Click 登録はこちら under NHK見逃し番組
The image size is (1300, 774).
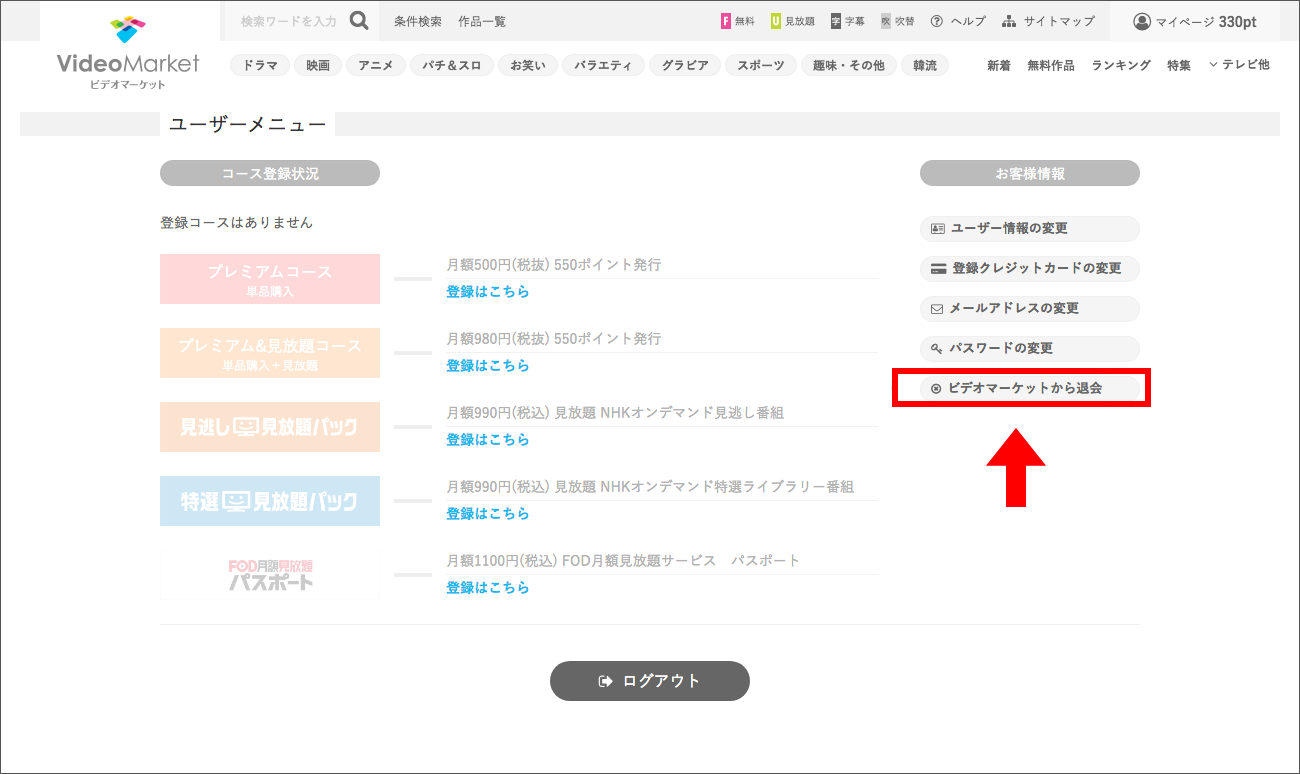pos(488,440)
